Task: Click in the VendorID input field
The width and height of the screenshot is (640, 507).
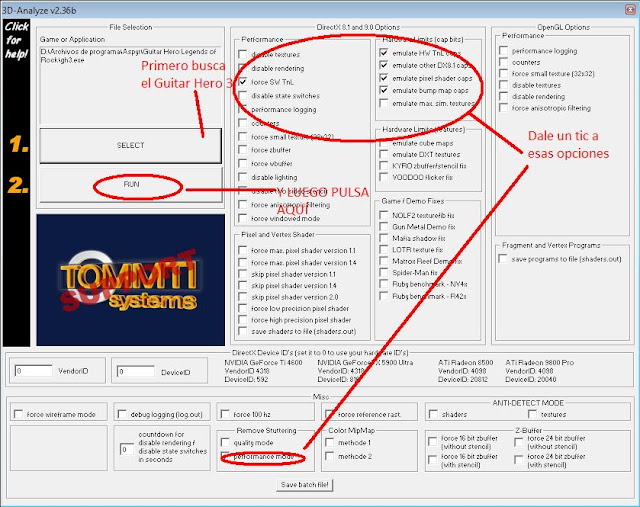Action: 33,371
